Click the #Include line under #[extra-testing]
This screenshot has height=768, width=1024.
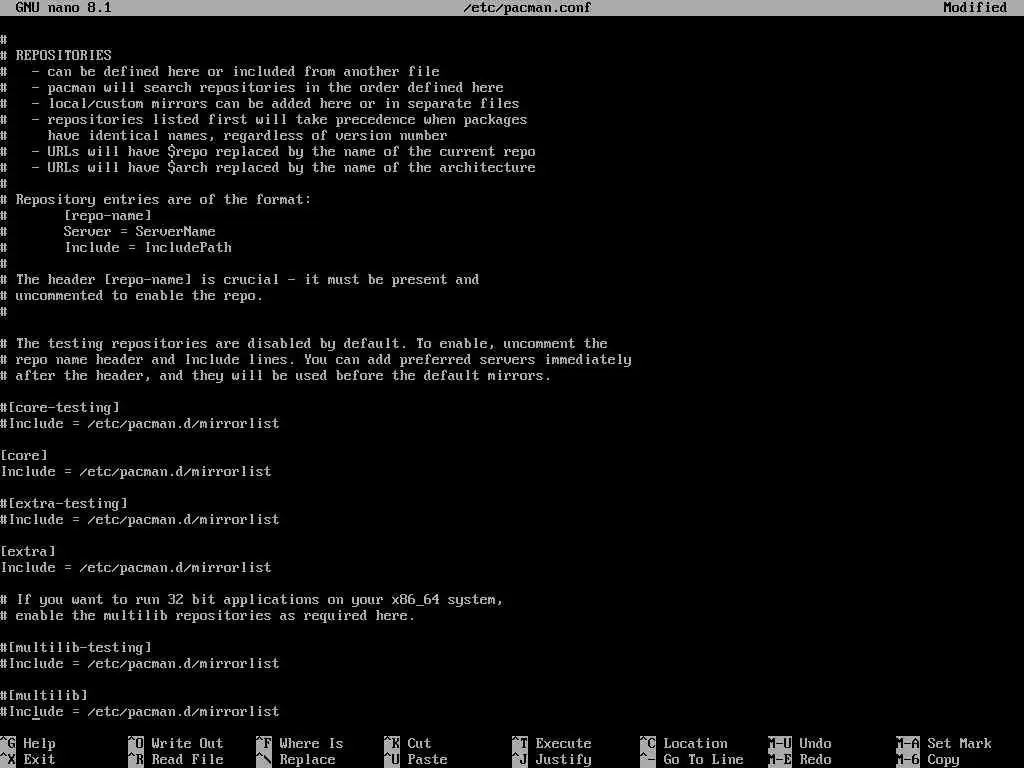click(140, 520)
